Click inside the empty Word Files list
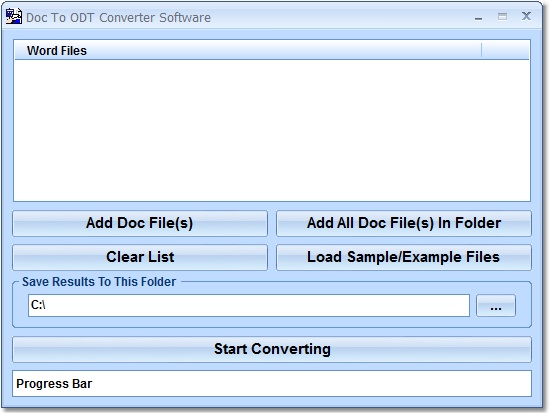550x415 pixels. pos(272,130)
